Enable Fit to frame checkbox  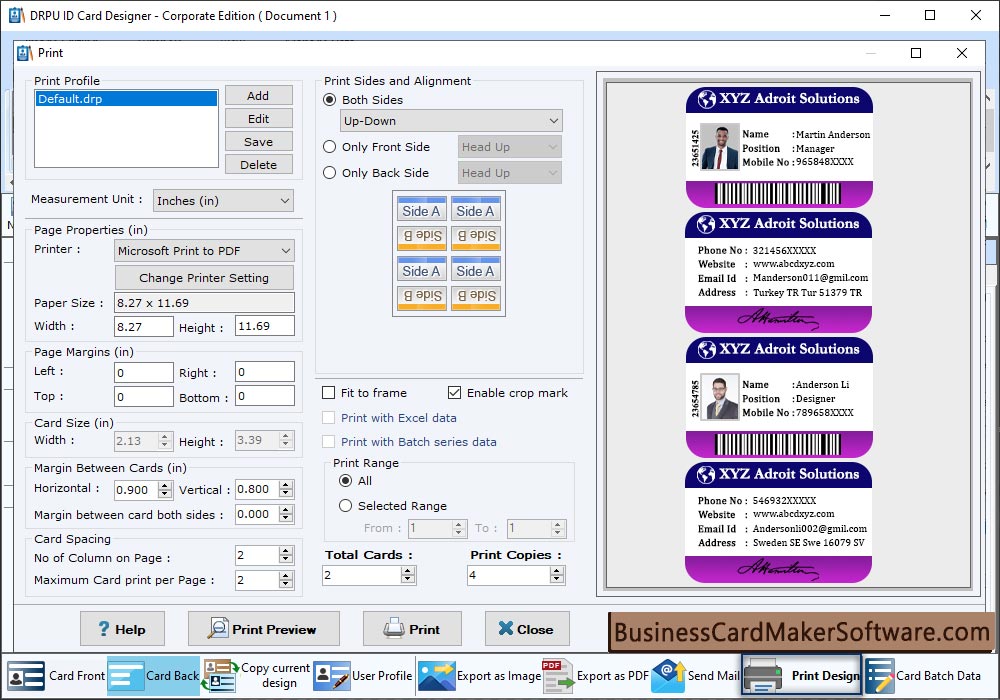pyautogui.click(x=328, y=393)
